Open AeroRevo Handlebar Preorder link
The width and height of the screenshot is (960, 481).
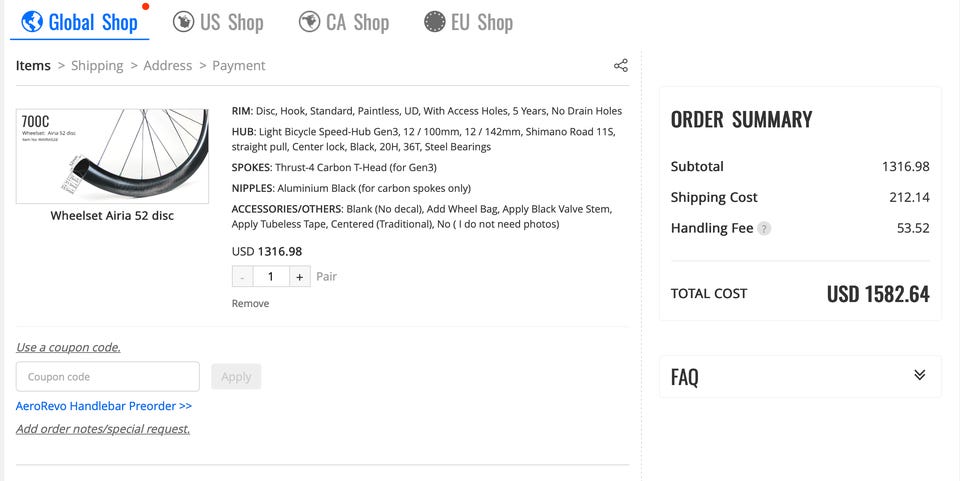coord(104,406)
